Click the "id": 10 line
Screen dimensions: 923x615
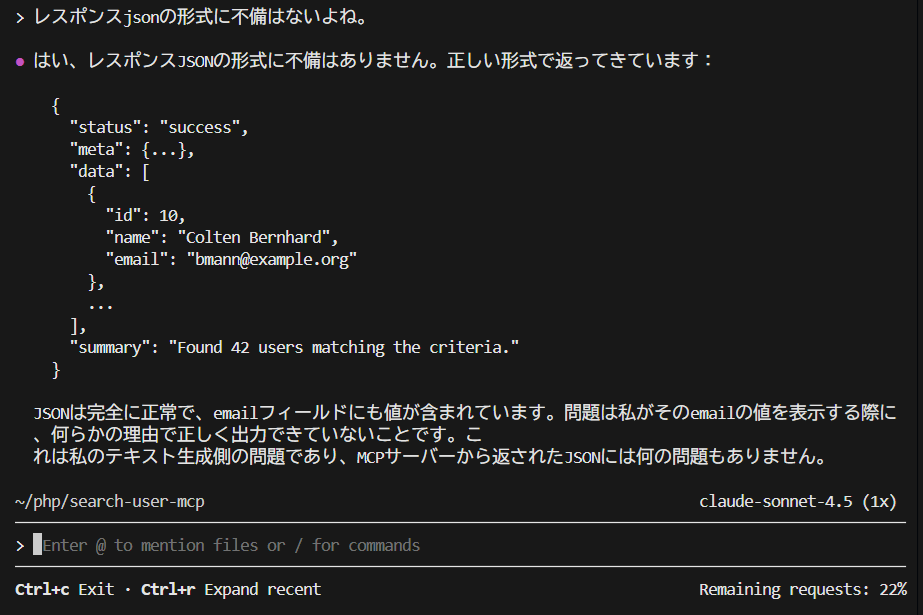(x=146, y=216)
